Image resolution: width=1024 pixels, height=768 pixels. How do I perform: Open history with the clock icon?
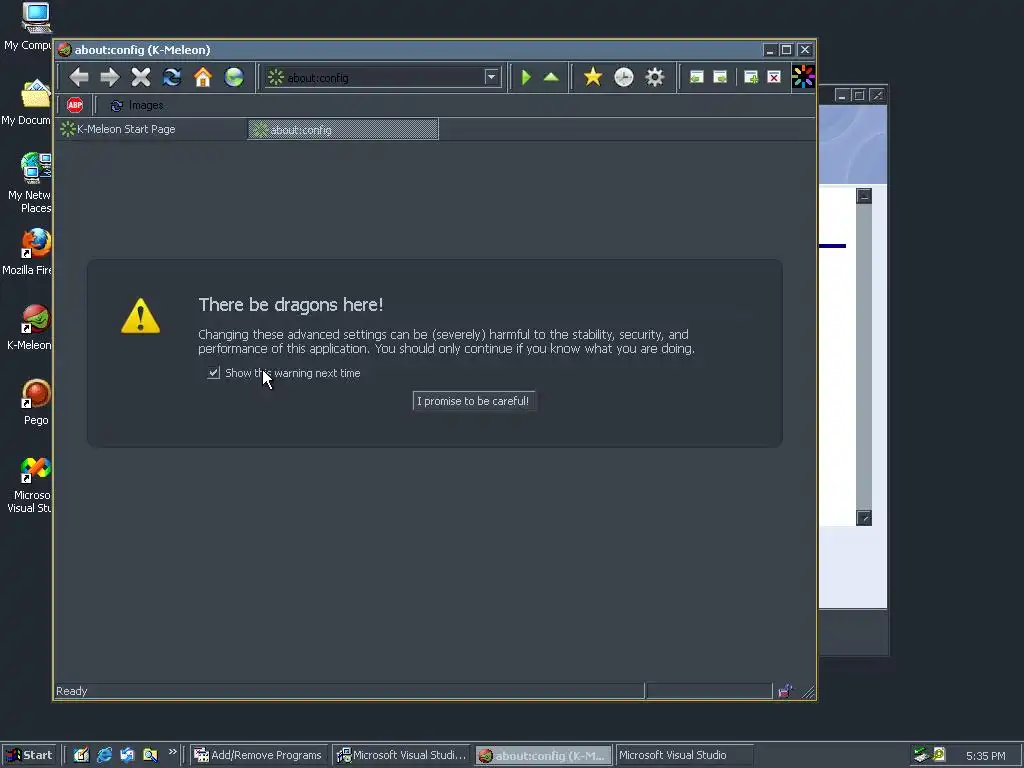coord(624,77)
